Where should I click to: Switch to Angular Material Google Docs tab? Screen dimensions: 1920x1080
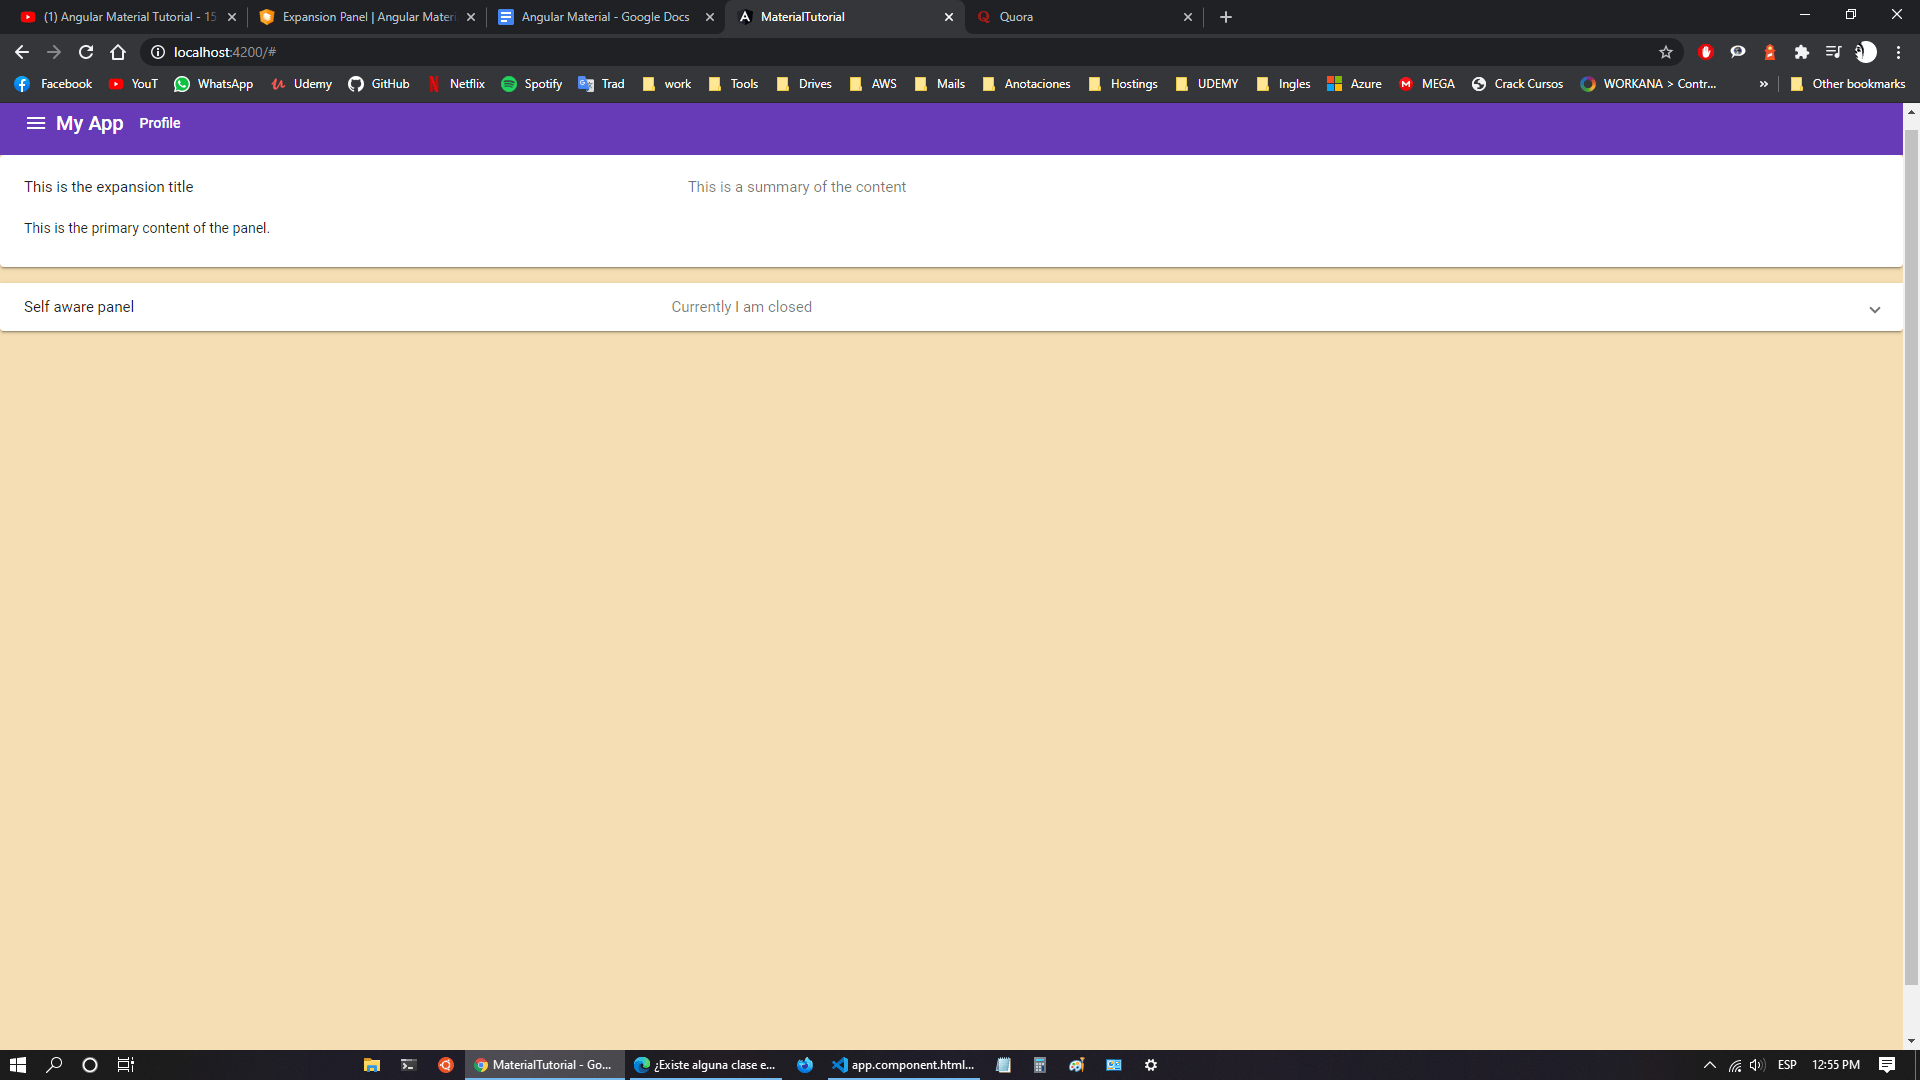(x=604, y=17)
